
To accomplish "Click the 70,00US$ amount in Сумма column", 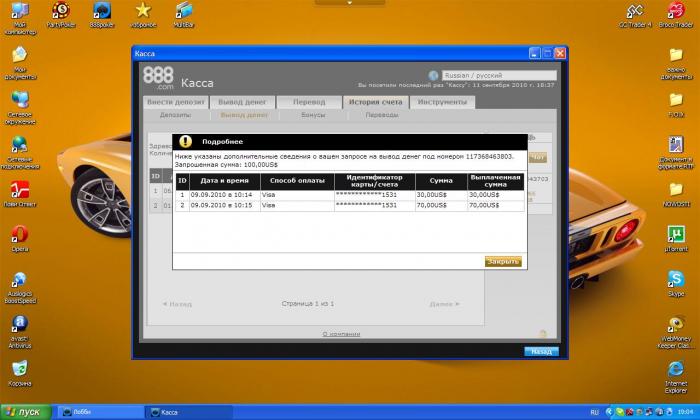I will pos(432,205).
